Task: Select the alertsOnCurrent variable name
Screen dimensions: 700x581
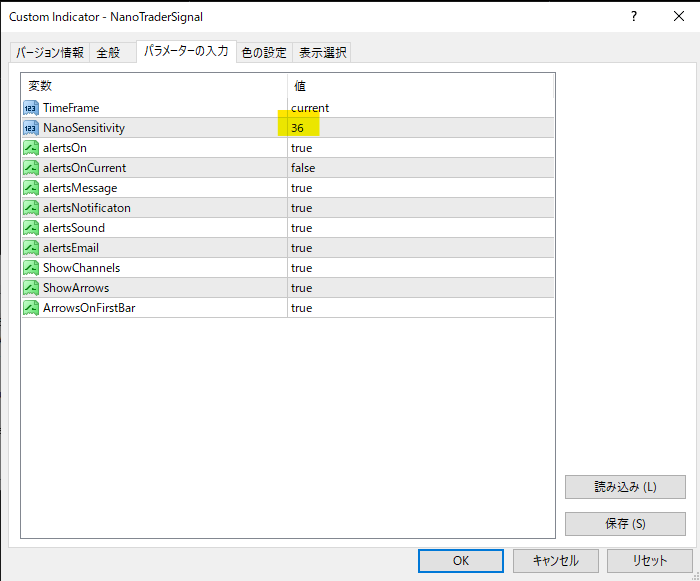Action: click(x=84, y=168)
